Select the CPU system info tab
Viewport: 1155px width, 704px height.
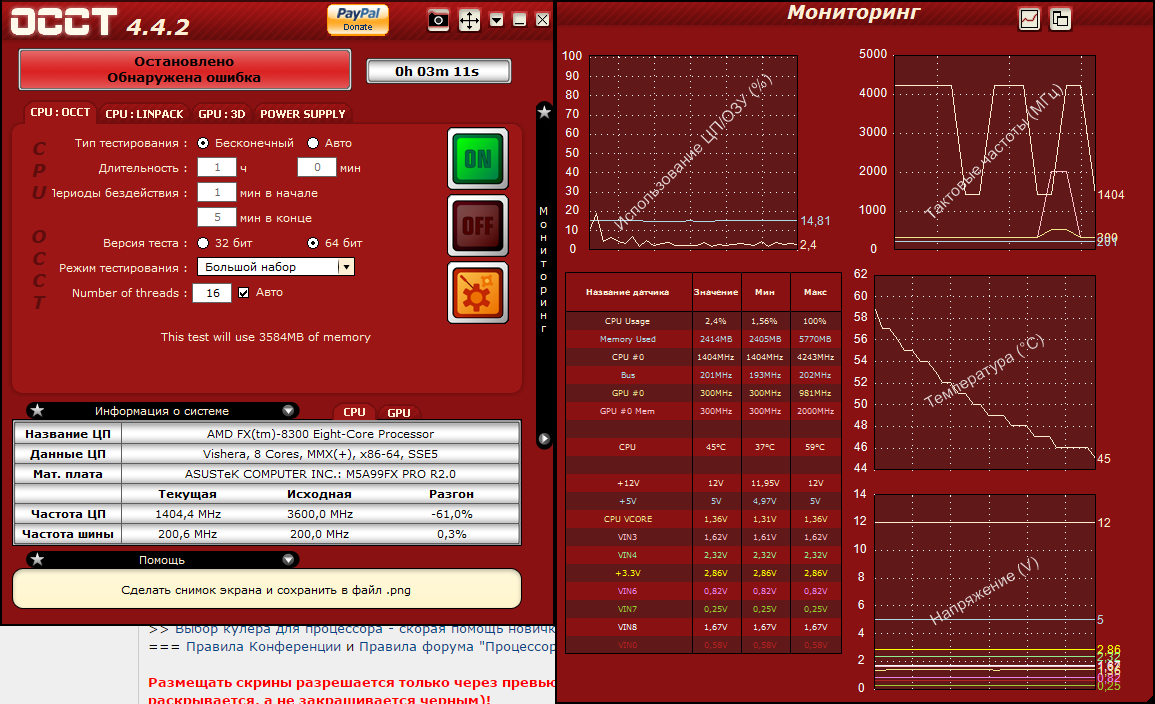point(354,412)
